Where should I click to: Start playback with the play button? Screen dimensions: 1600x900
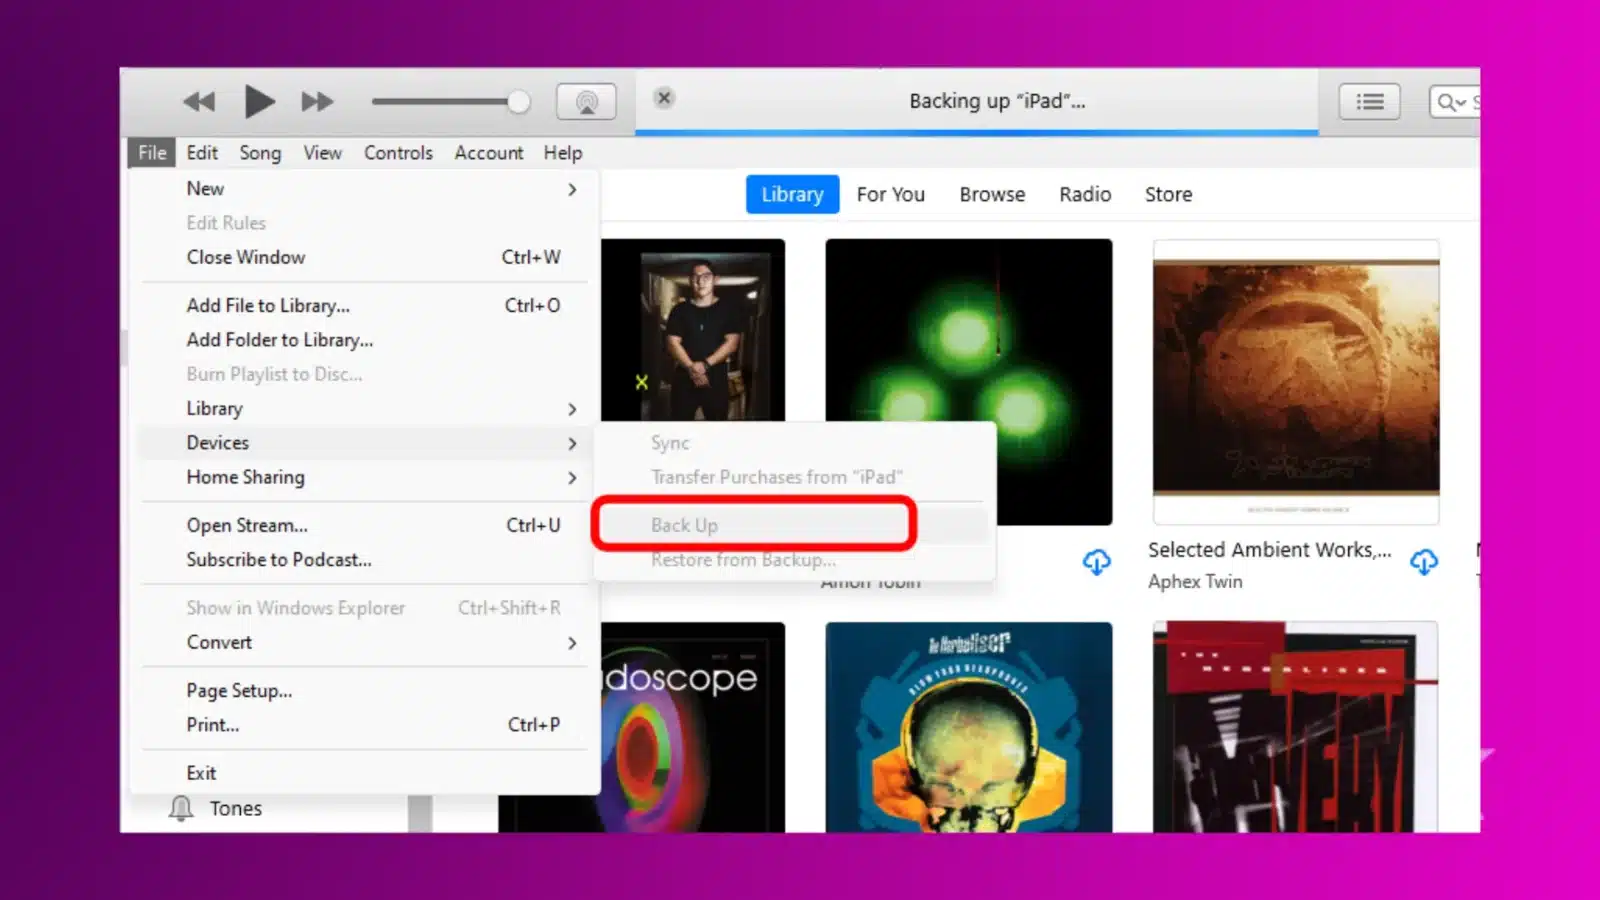pyautogui.click(x=259, y=101)
